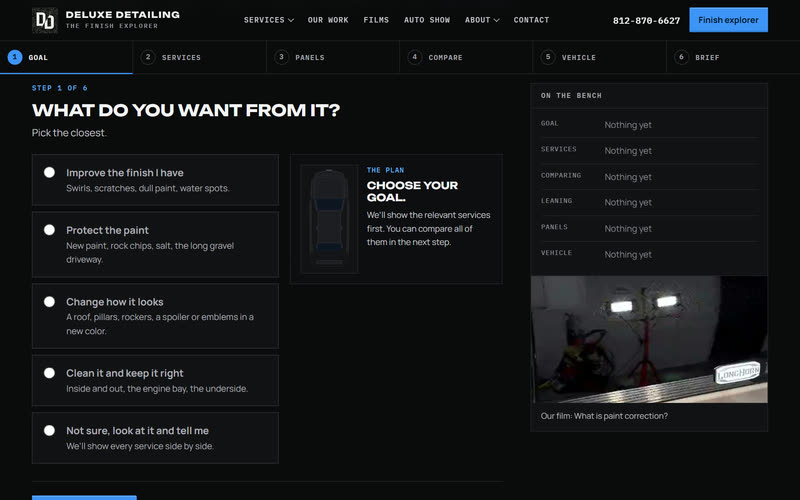Screen dimensions: 800x500
Task: Click step 2 number badge for Services
Action: (148, 57)
